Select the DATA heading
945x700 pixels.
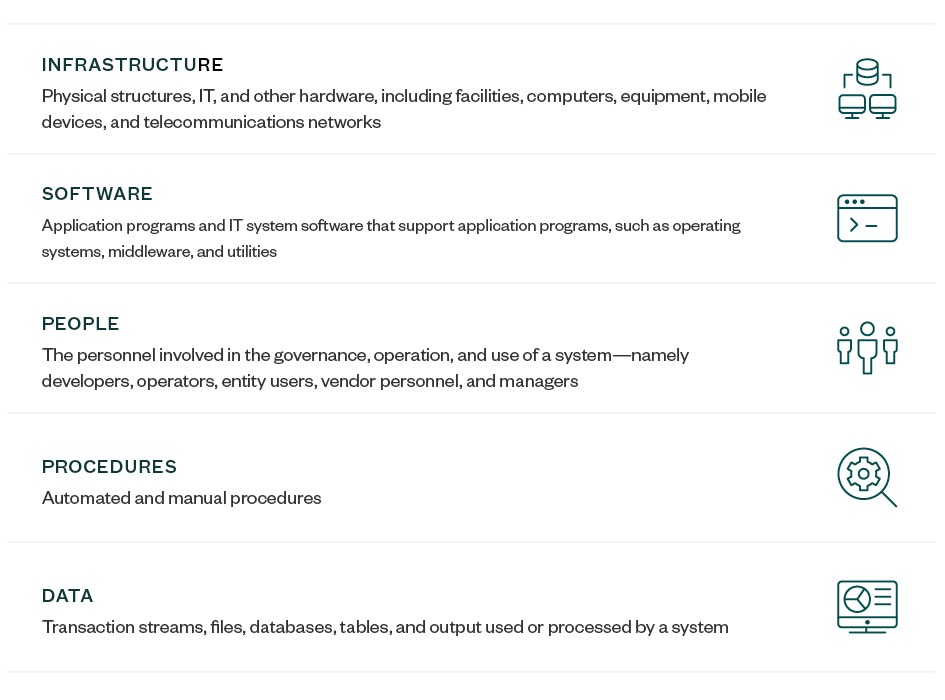[67, 596]
